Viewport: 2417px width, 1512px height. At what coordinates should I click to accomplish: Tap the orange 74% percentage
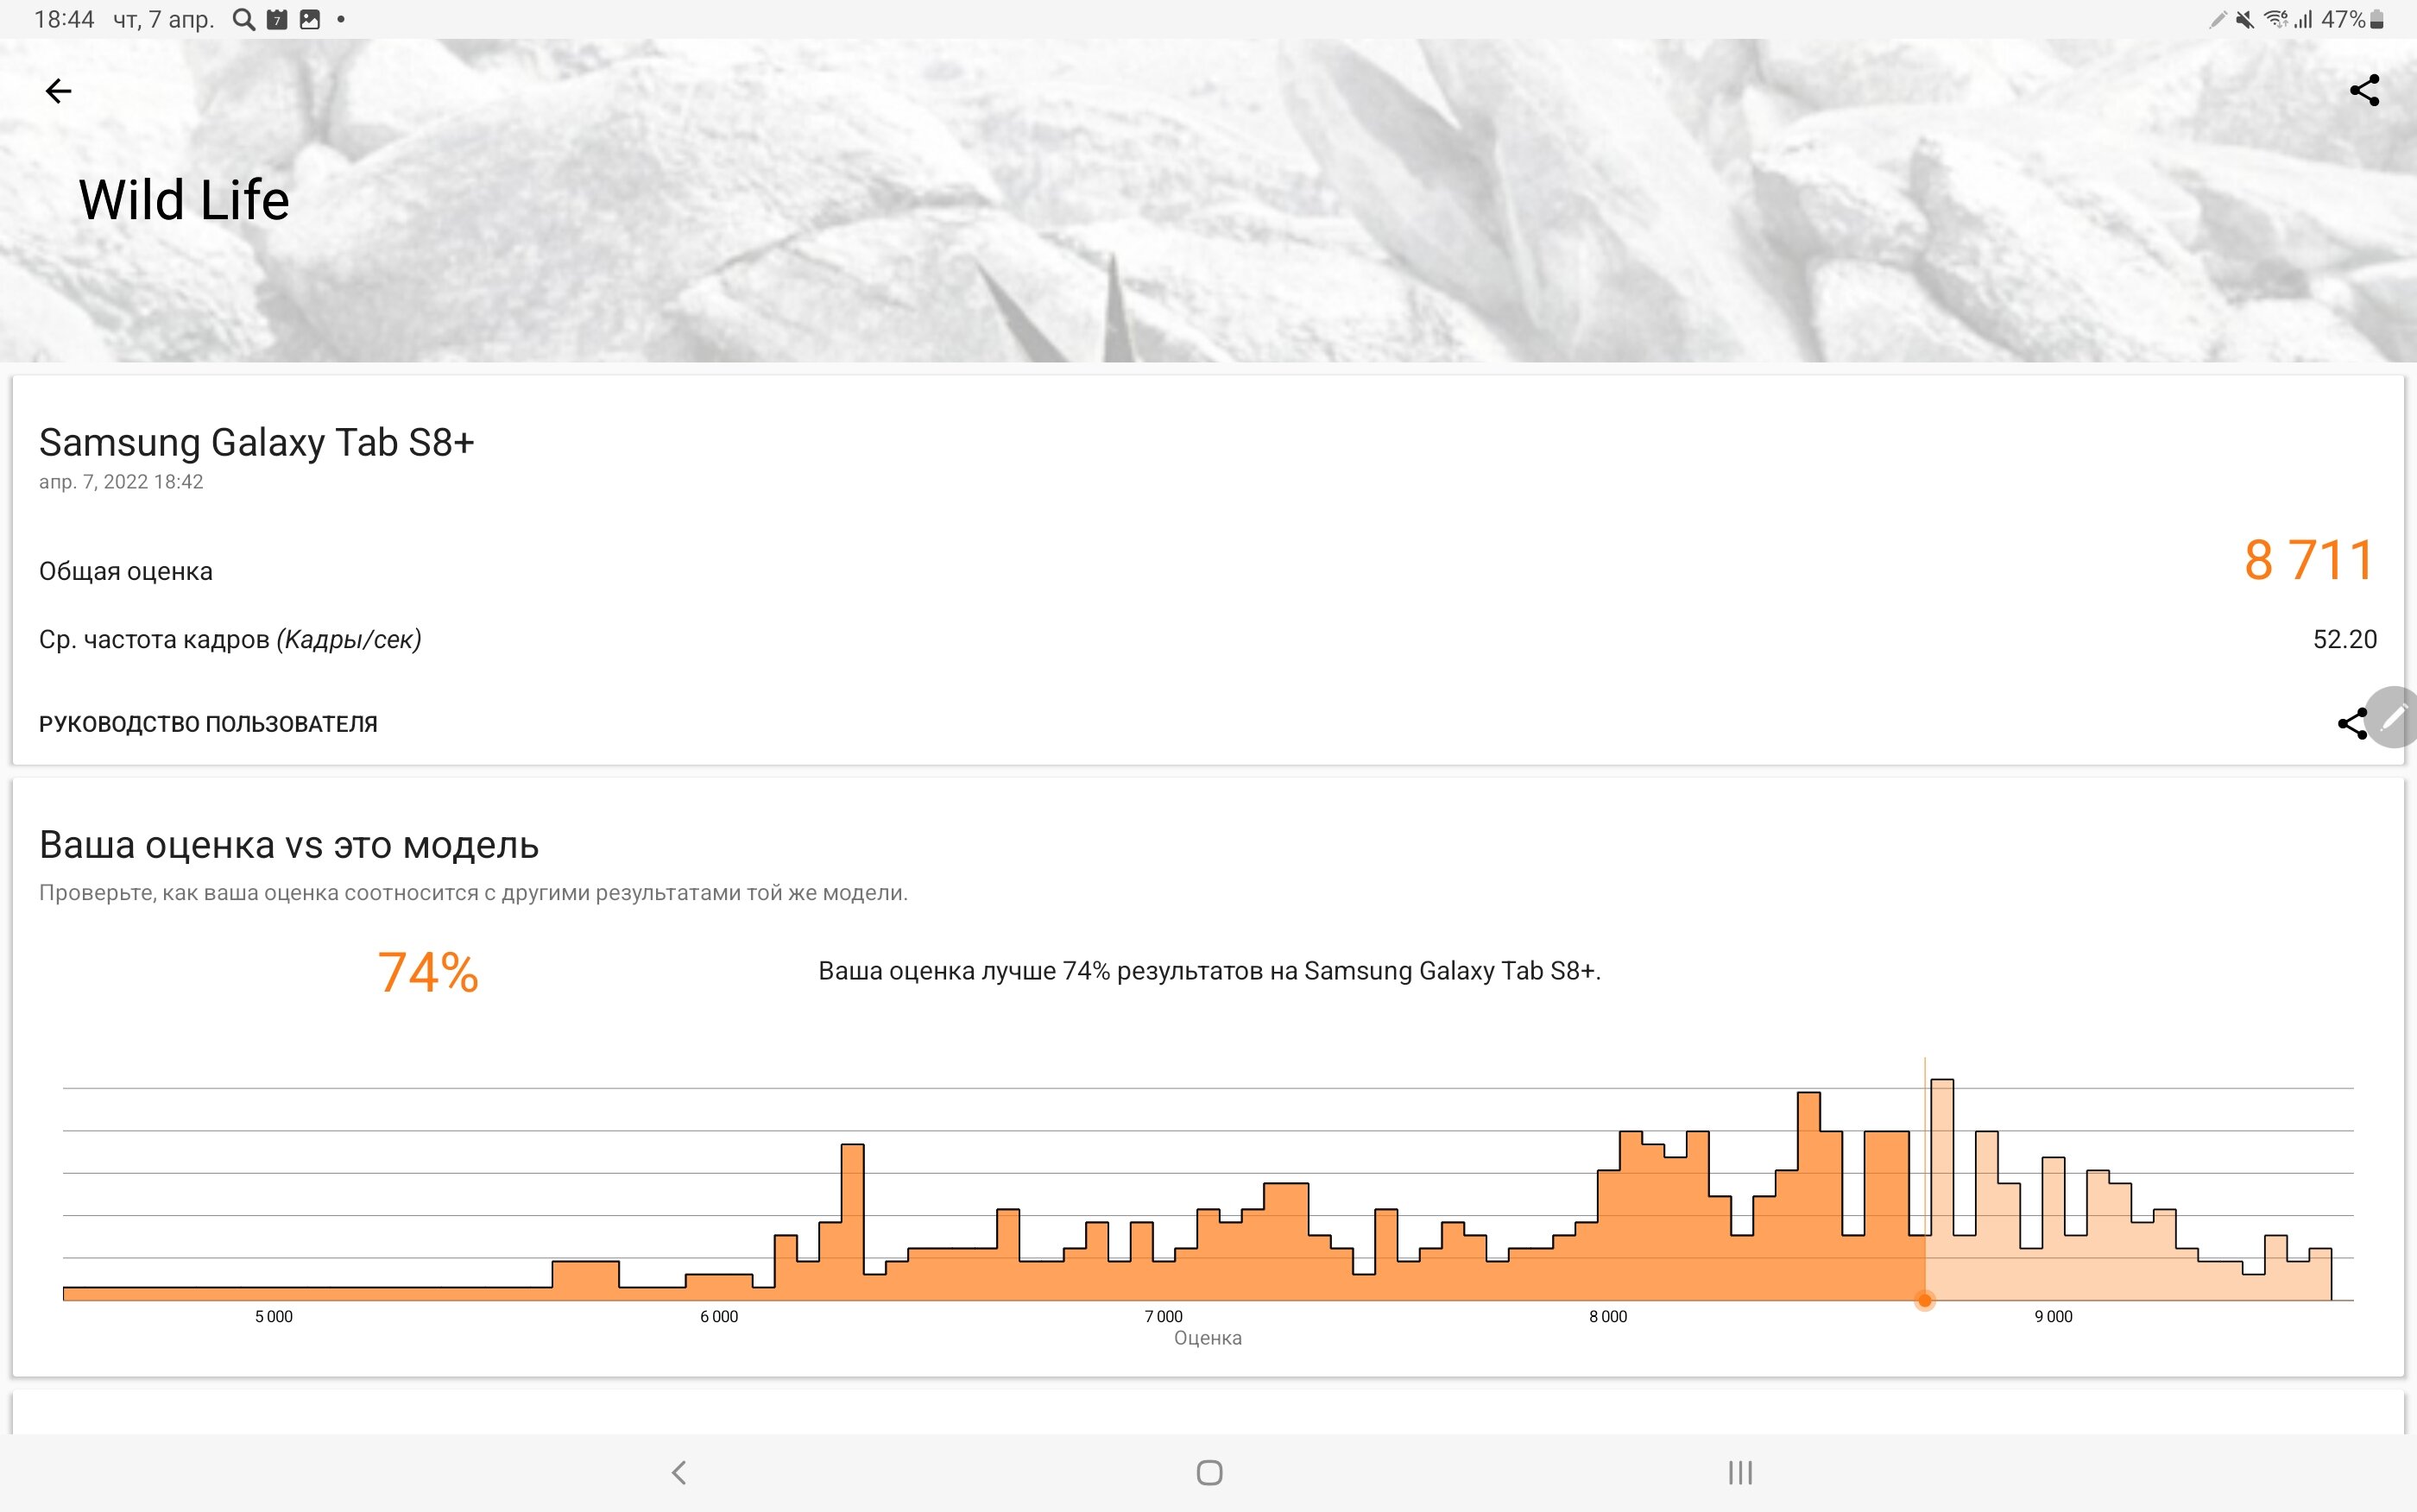click(428, 971)
